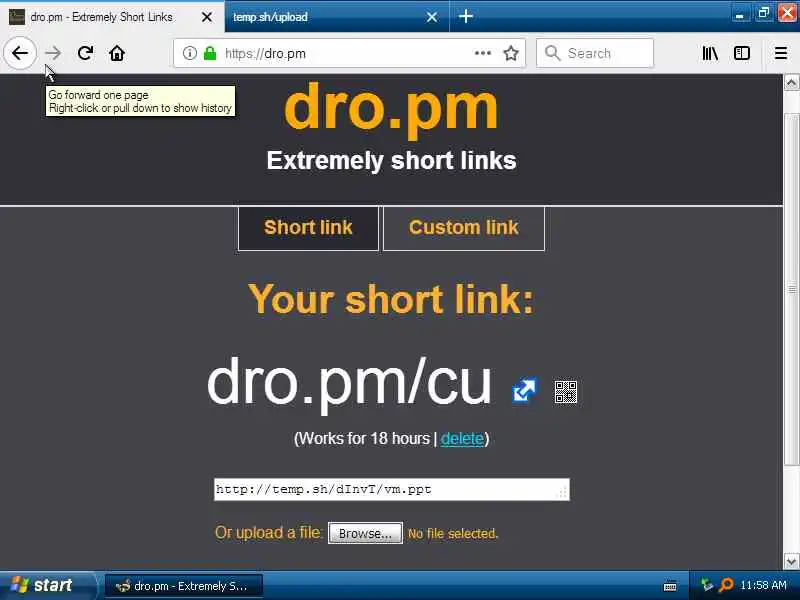Select dro.pm taskbar window button
The image size is (800, 600).
(184, 586)
